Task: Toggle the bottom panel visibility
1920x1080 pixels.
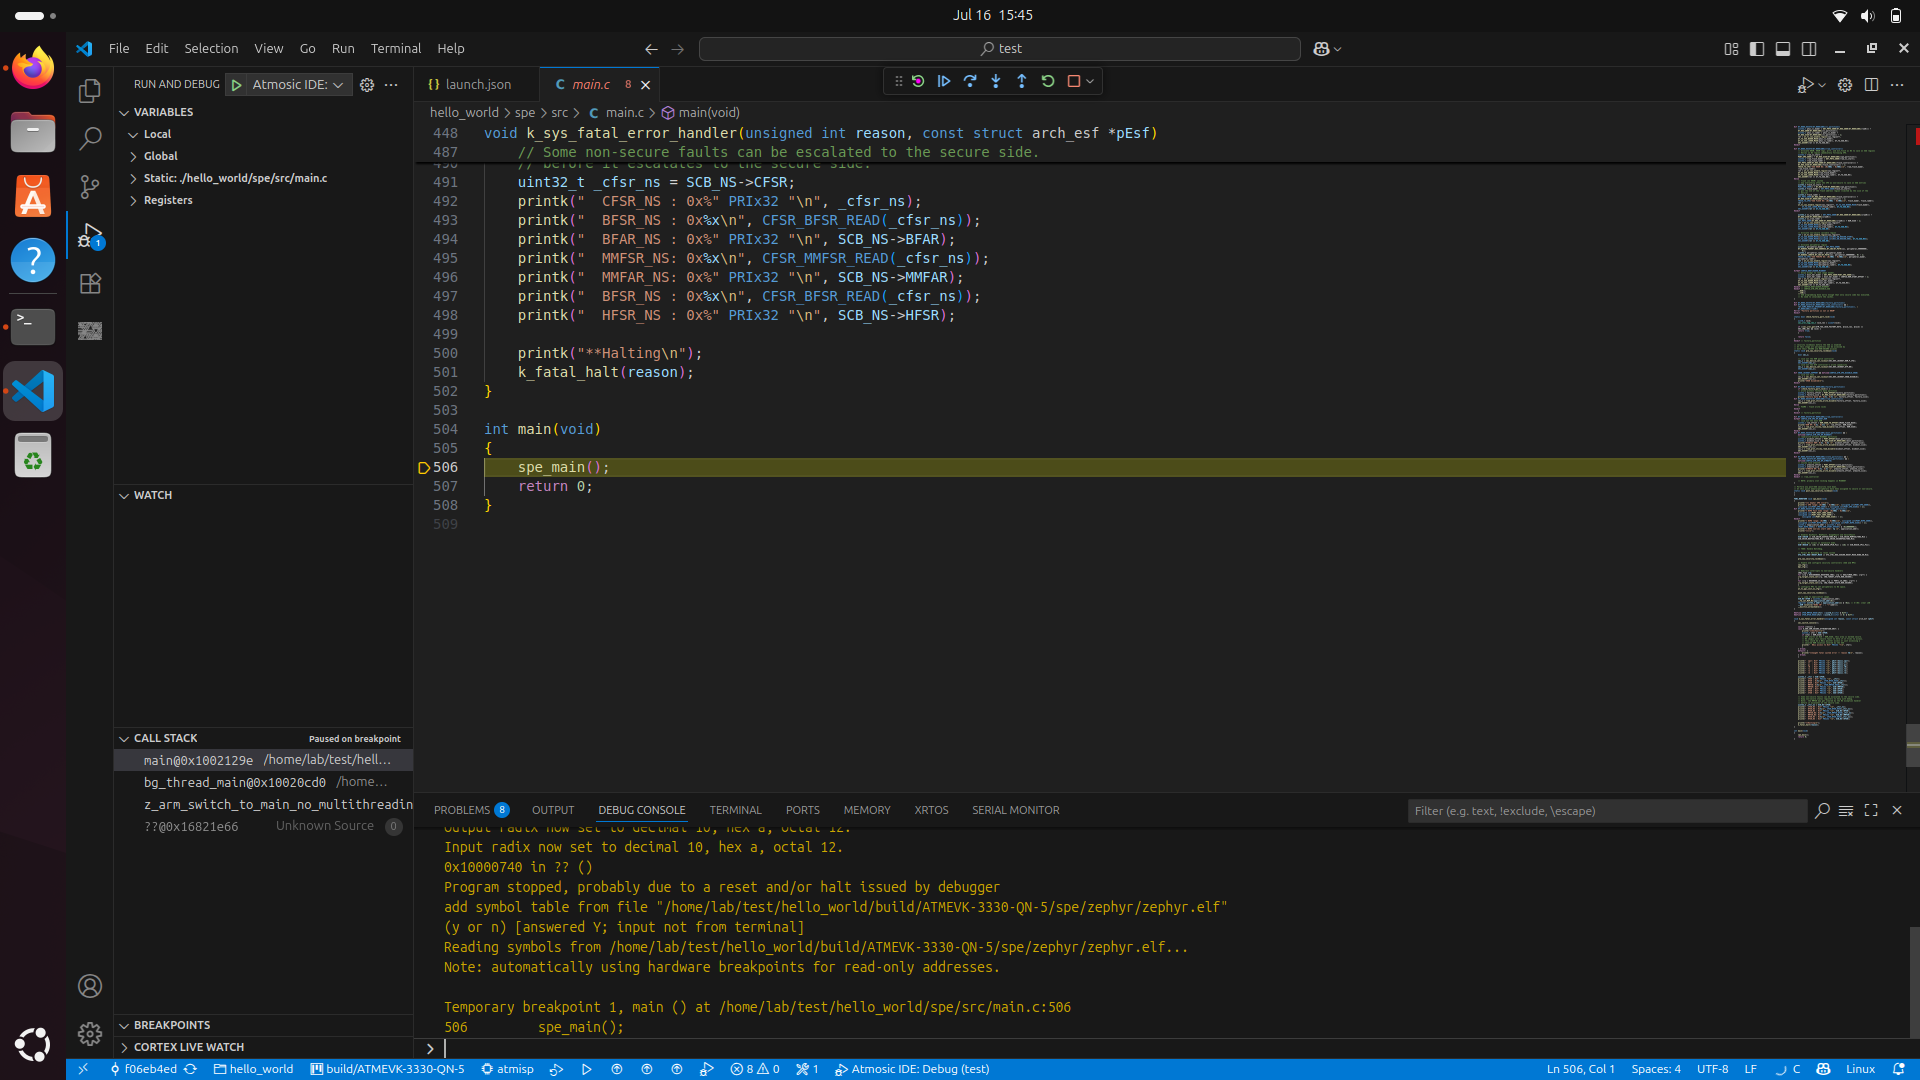Action: coord(1783,48)
